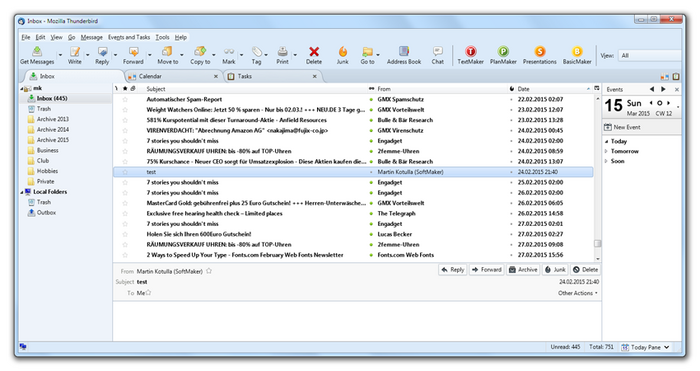Click the tasks shortcut icon right of tabs
This screenshot has height=371, width=700.
(x=676, y=77)
